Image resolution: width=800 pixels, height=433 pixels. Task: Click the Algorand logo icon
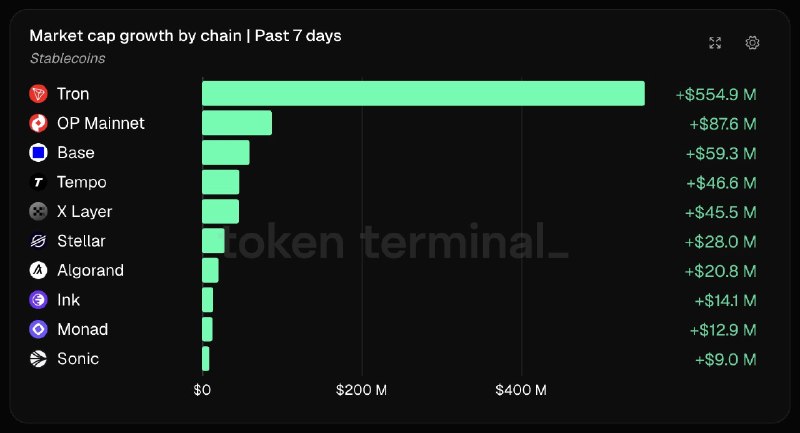coord(38,270)
